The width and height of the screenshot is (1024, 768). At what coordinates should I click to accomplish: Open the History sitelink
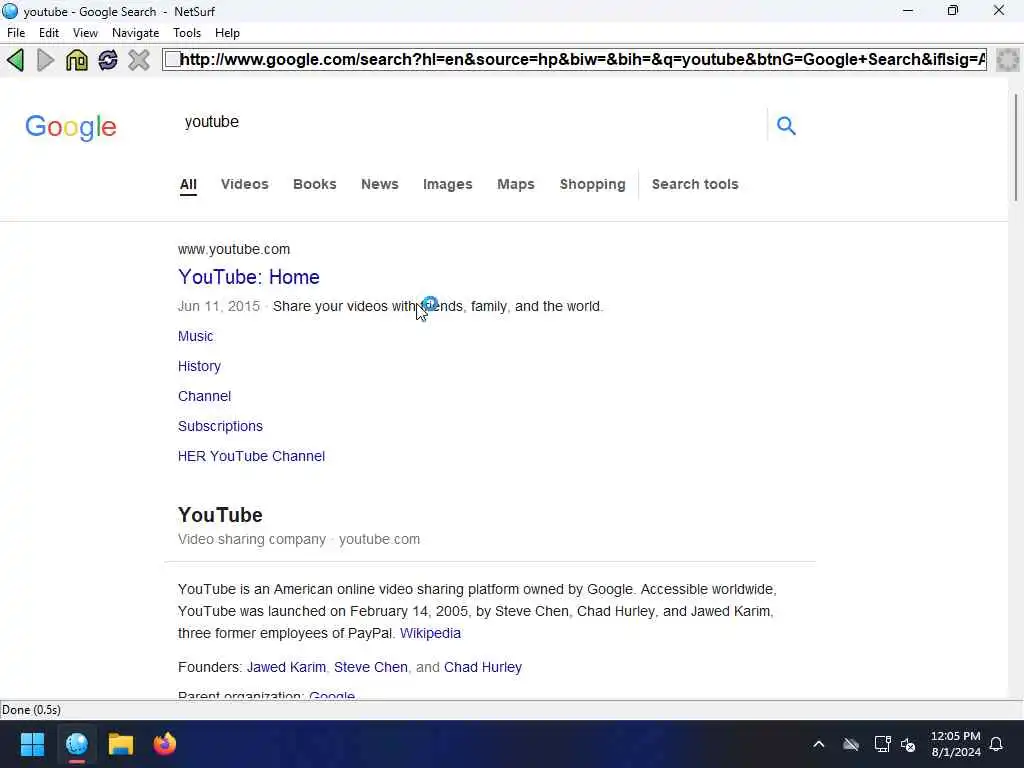[199, 366]
